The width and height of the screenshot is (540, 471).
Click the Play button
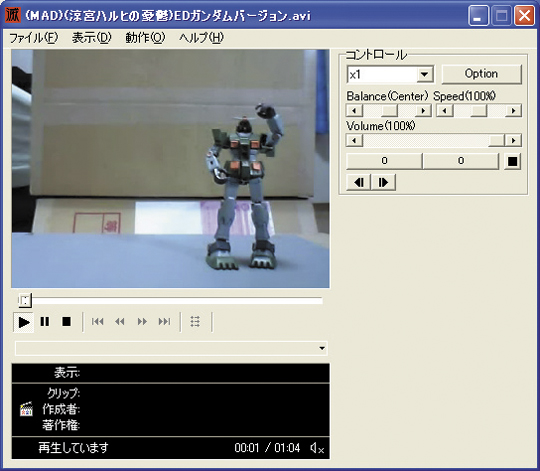tap(23, 322)
